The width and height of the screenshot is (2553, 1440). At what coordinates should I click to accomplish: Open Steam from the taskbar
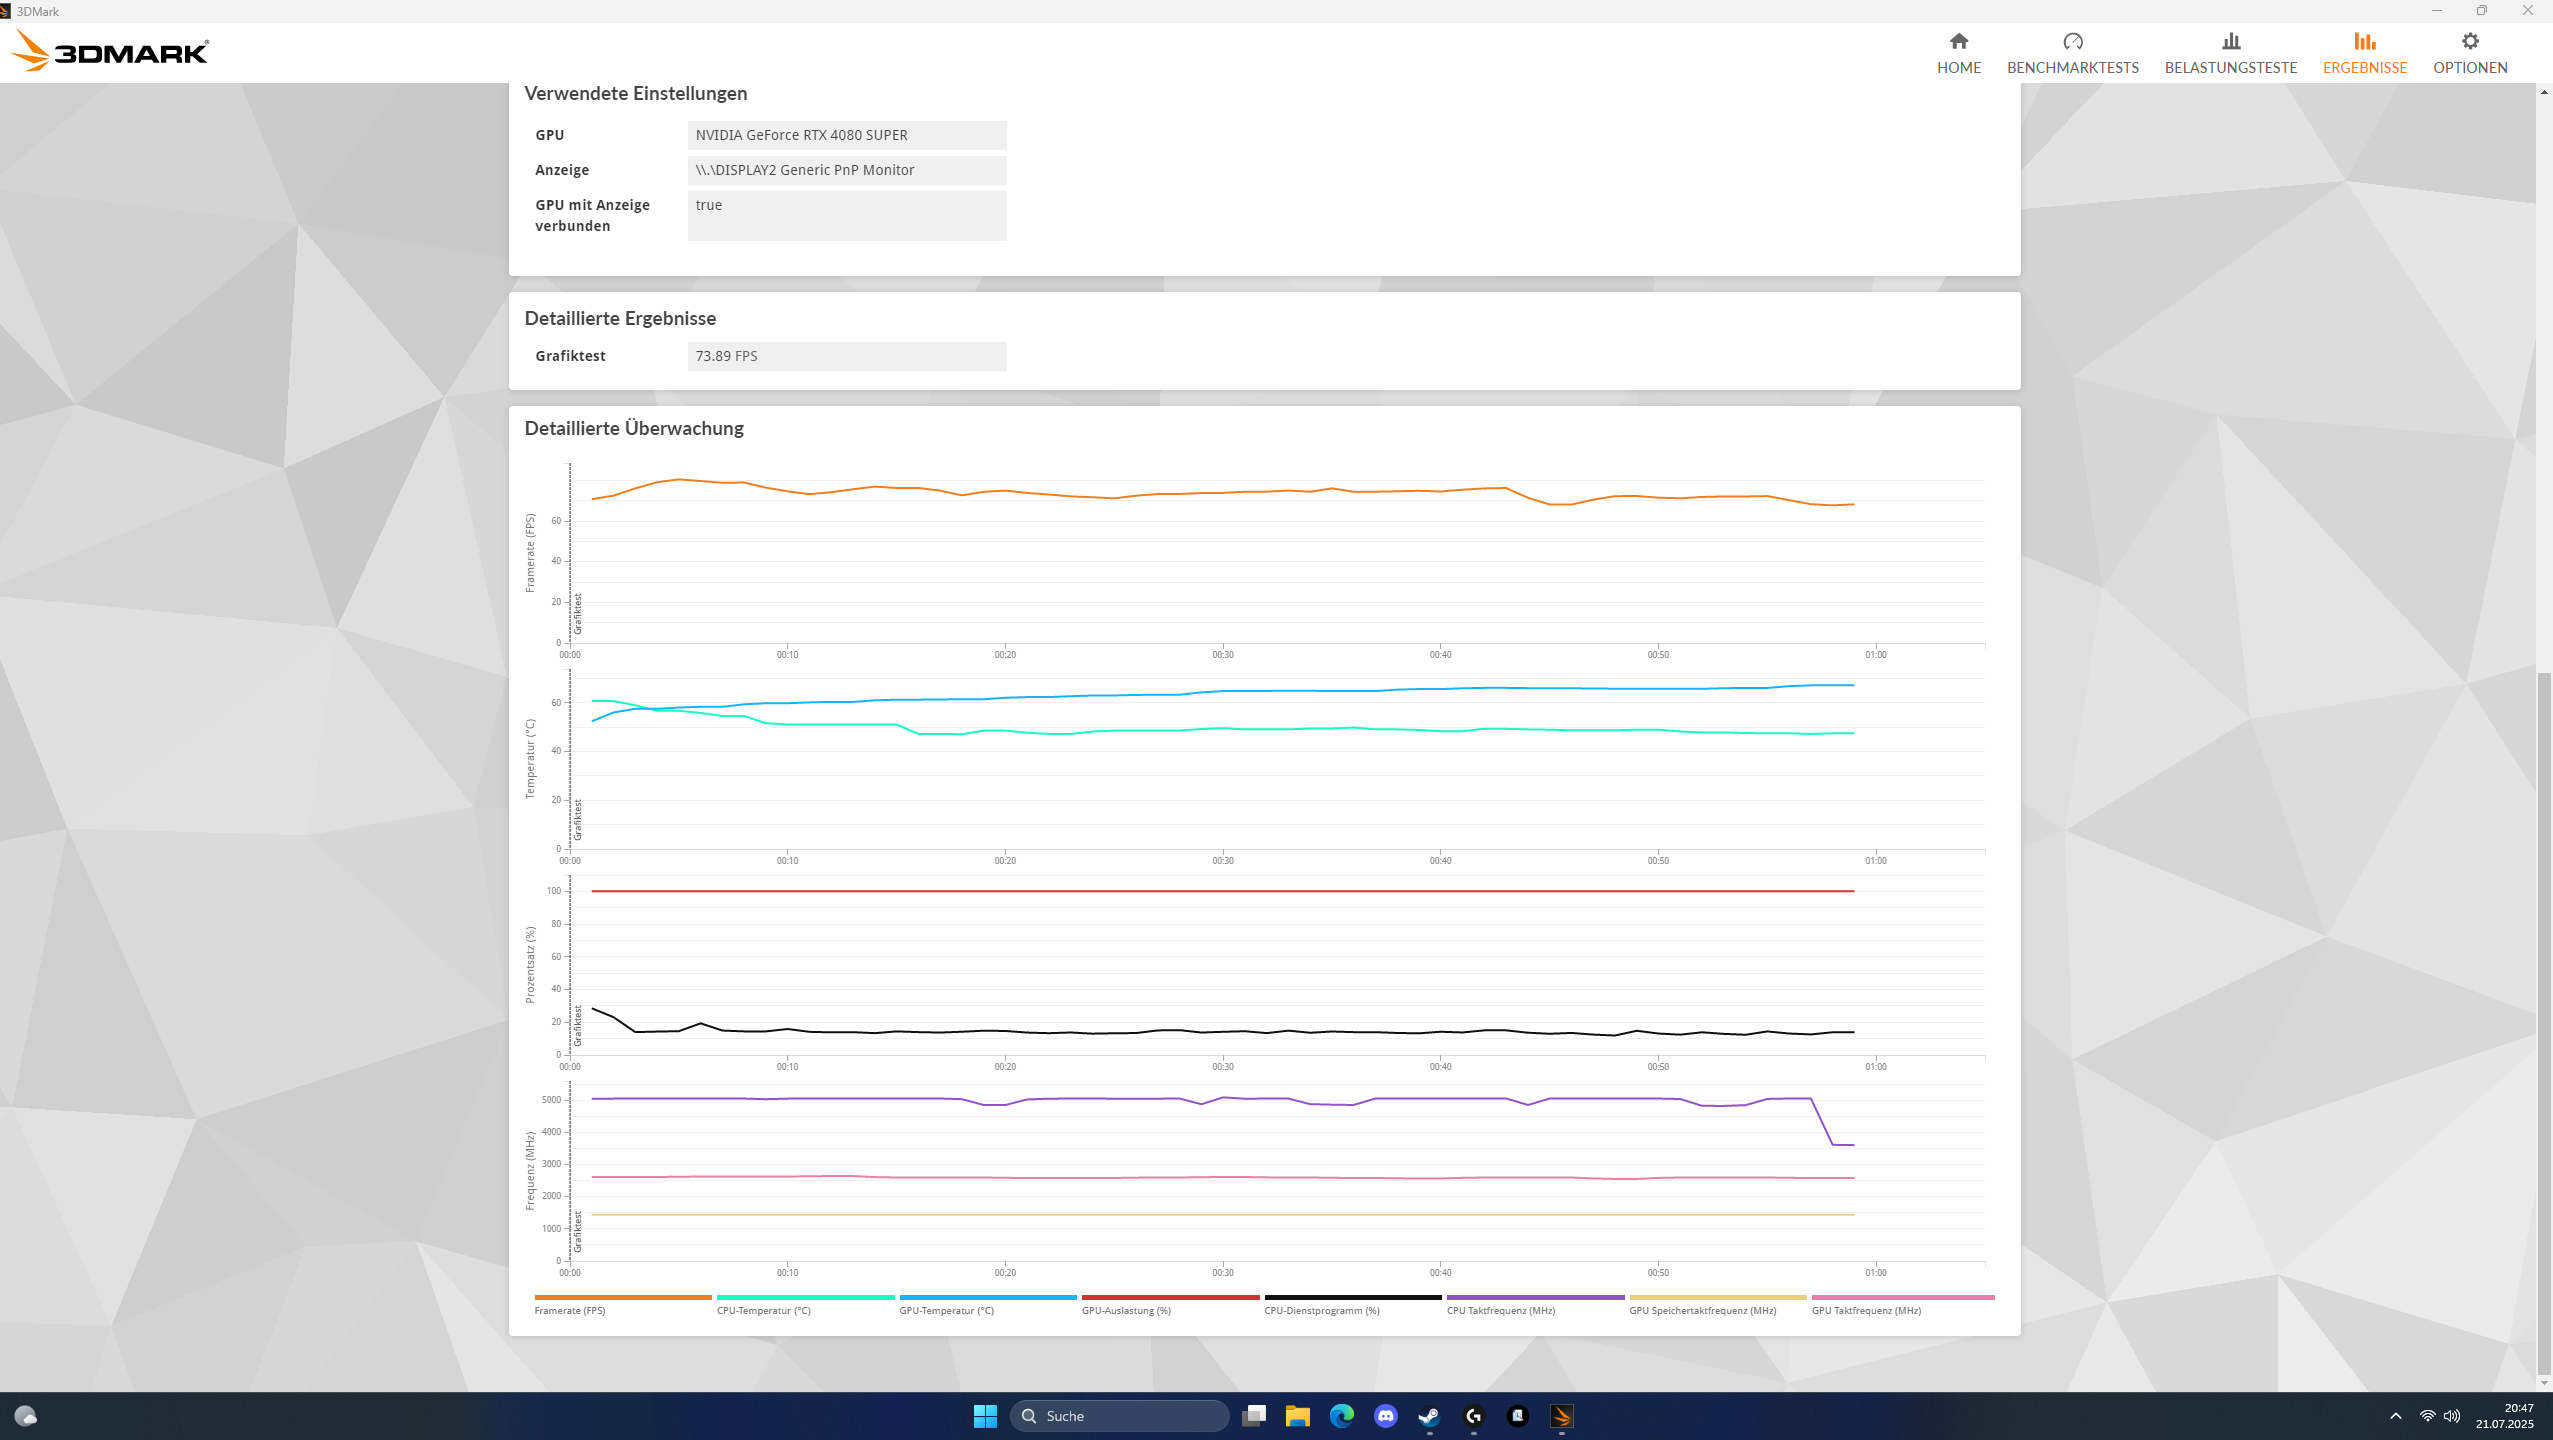tap(1429, 1416)
